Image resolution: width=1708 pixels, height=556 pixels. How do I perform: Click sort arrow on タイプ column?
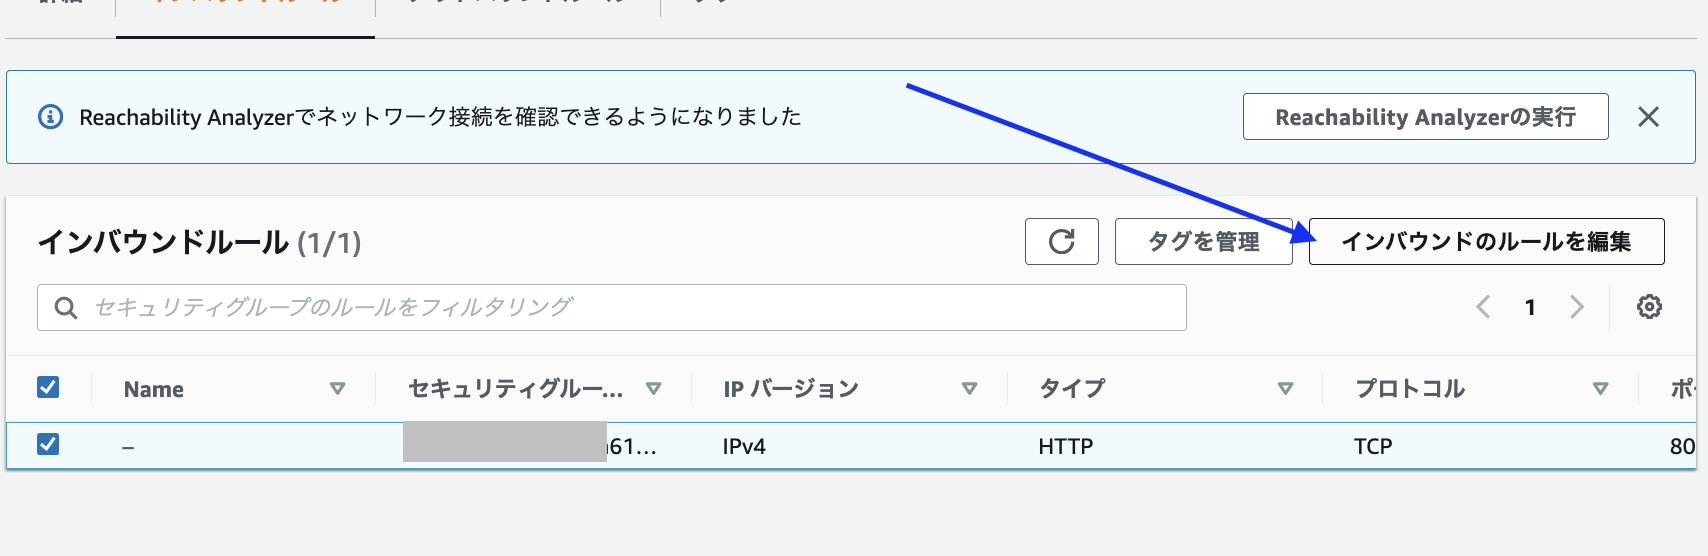point(1285,389)
